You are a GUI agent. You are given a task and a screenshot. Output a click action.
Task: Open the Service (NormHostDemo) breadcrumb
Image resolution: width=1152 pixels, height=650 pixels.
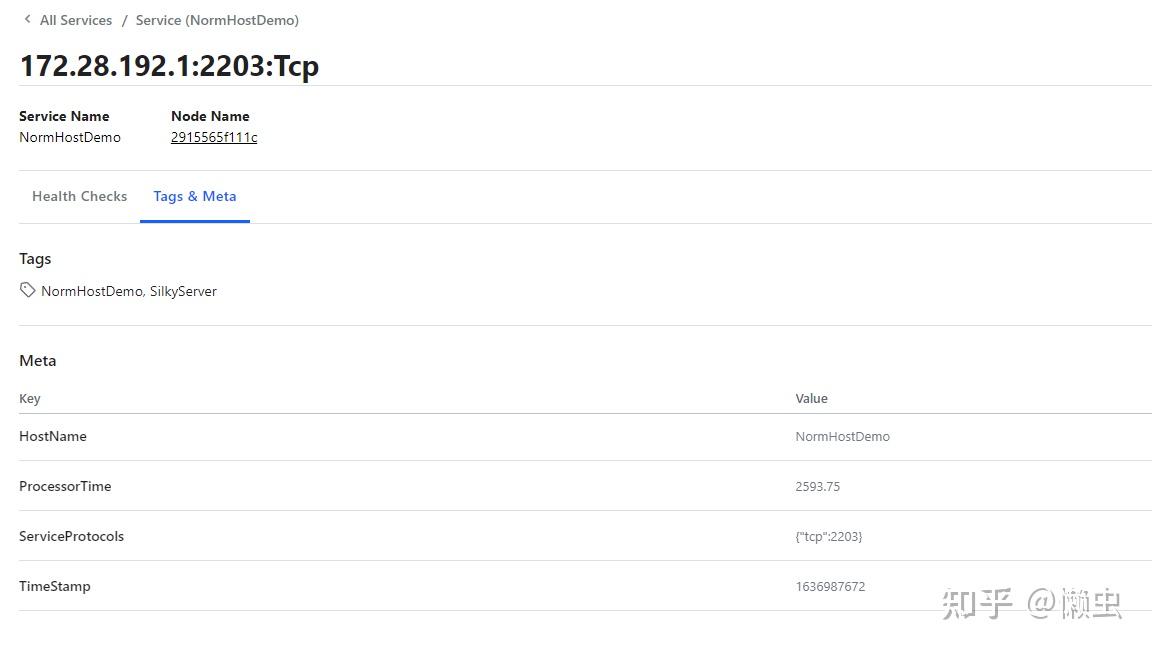[217, 20]
